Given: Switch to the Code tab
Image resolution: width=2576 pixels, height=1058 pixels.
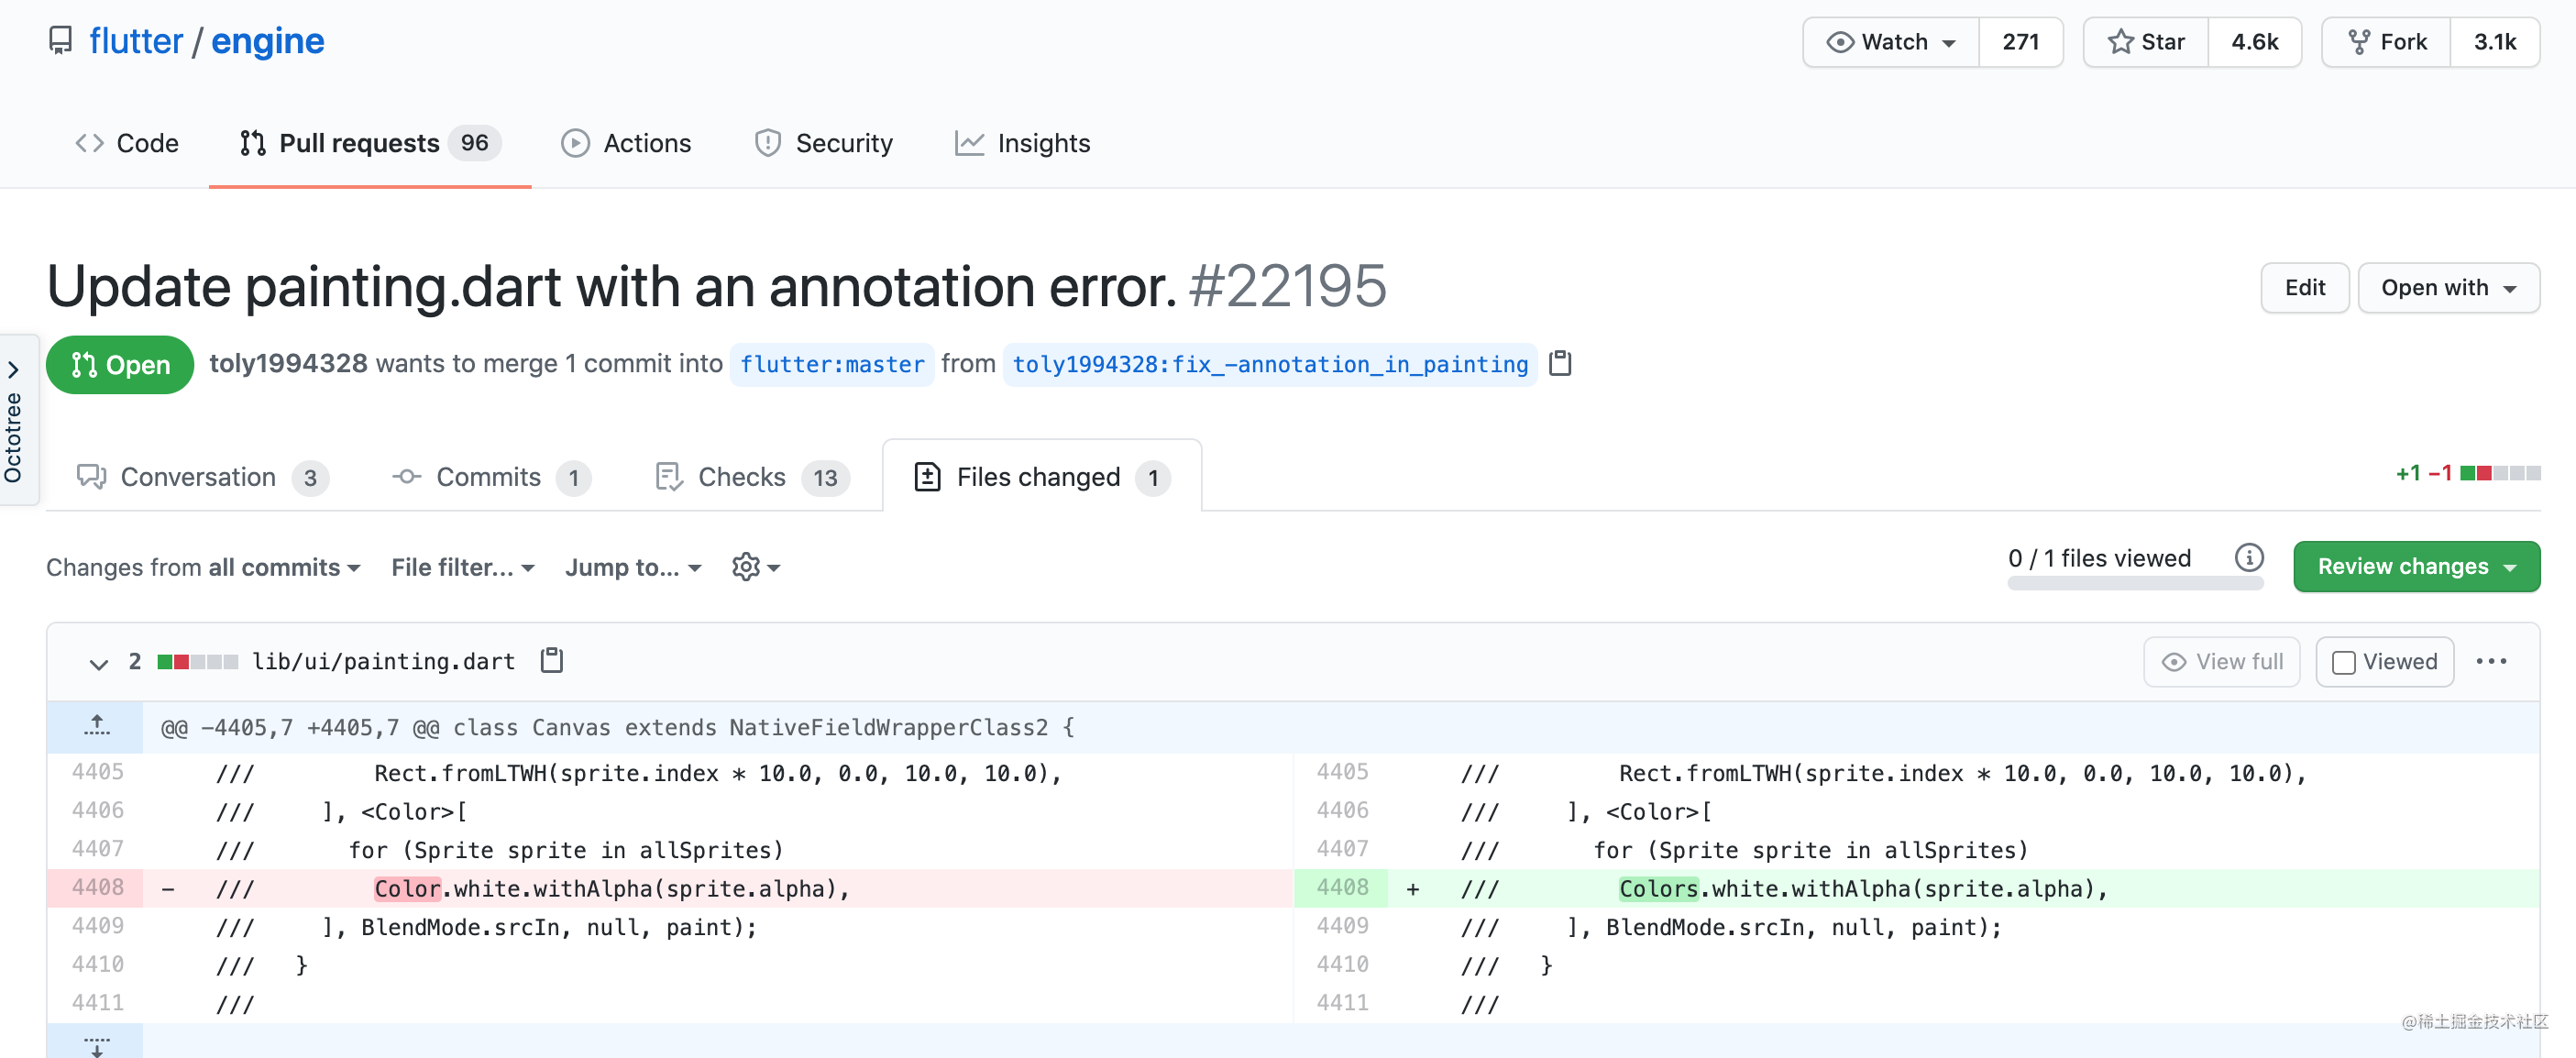Looking at the screenshot, I should tap(127, 143).
